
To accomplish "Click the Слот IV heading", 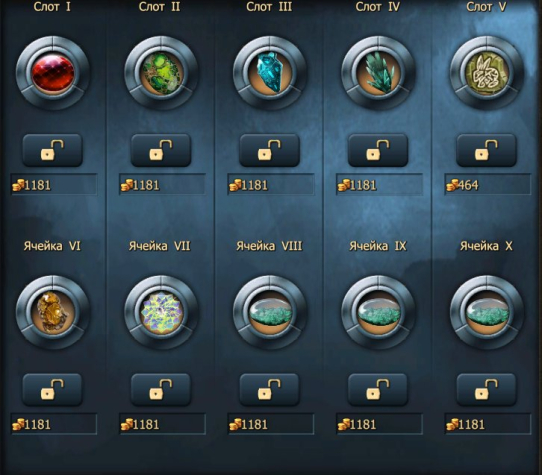I will 378,7.
